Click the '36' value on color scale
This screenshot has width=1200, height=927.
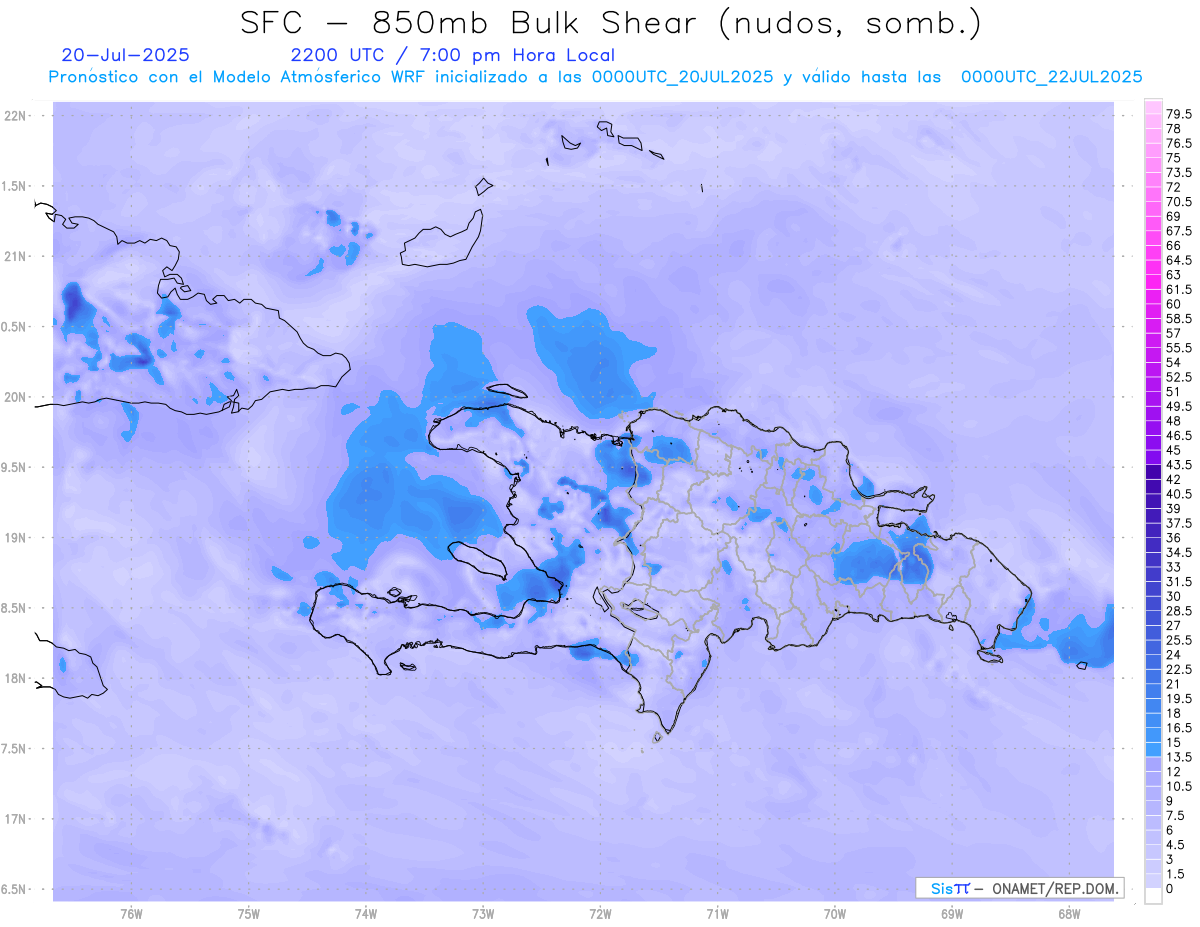[x=1174, y=538]
